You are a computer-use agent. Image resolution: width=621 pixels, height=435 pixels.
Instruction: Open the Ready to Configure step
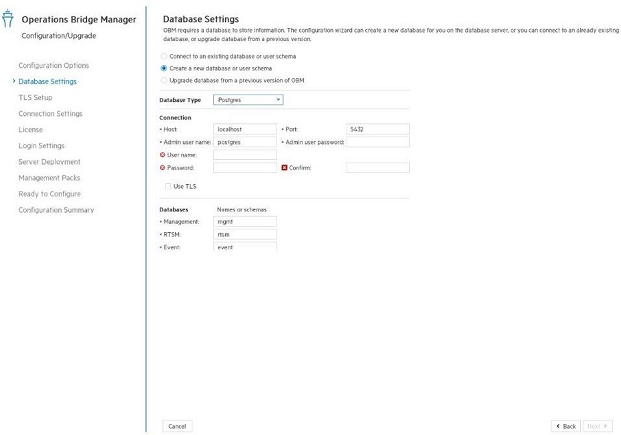click(x=50, y=194)
